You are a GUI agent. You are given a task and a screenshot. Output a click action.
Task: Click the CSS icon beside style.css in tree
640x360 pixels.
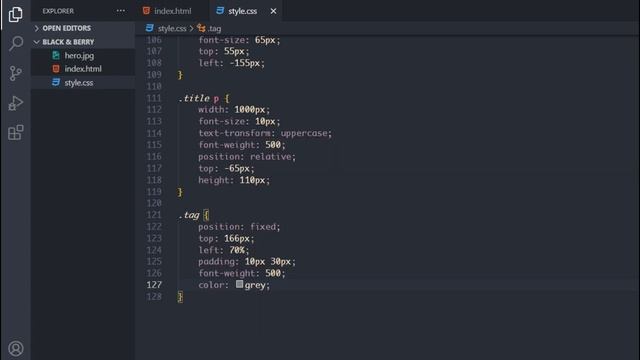point(56,82)
